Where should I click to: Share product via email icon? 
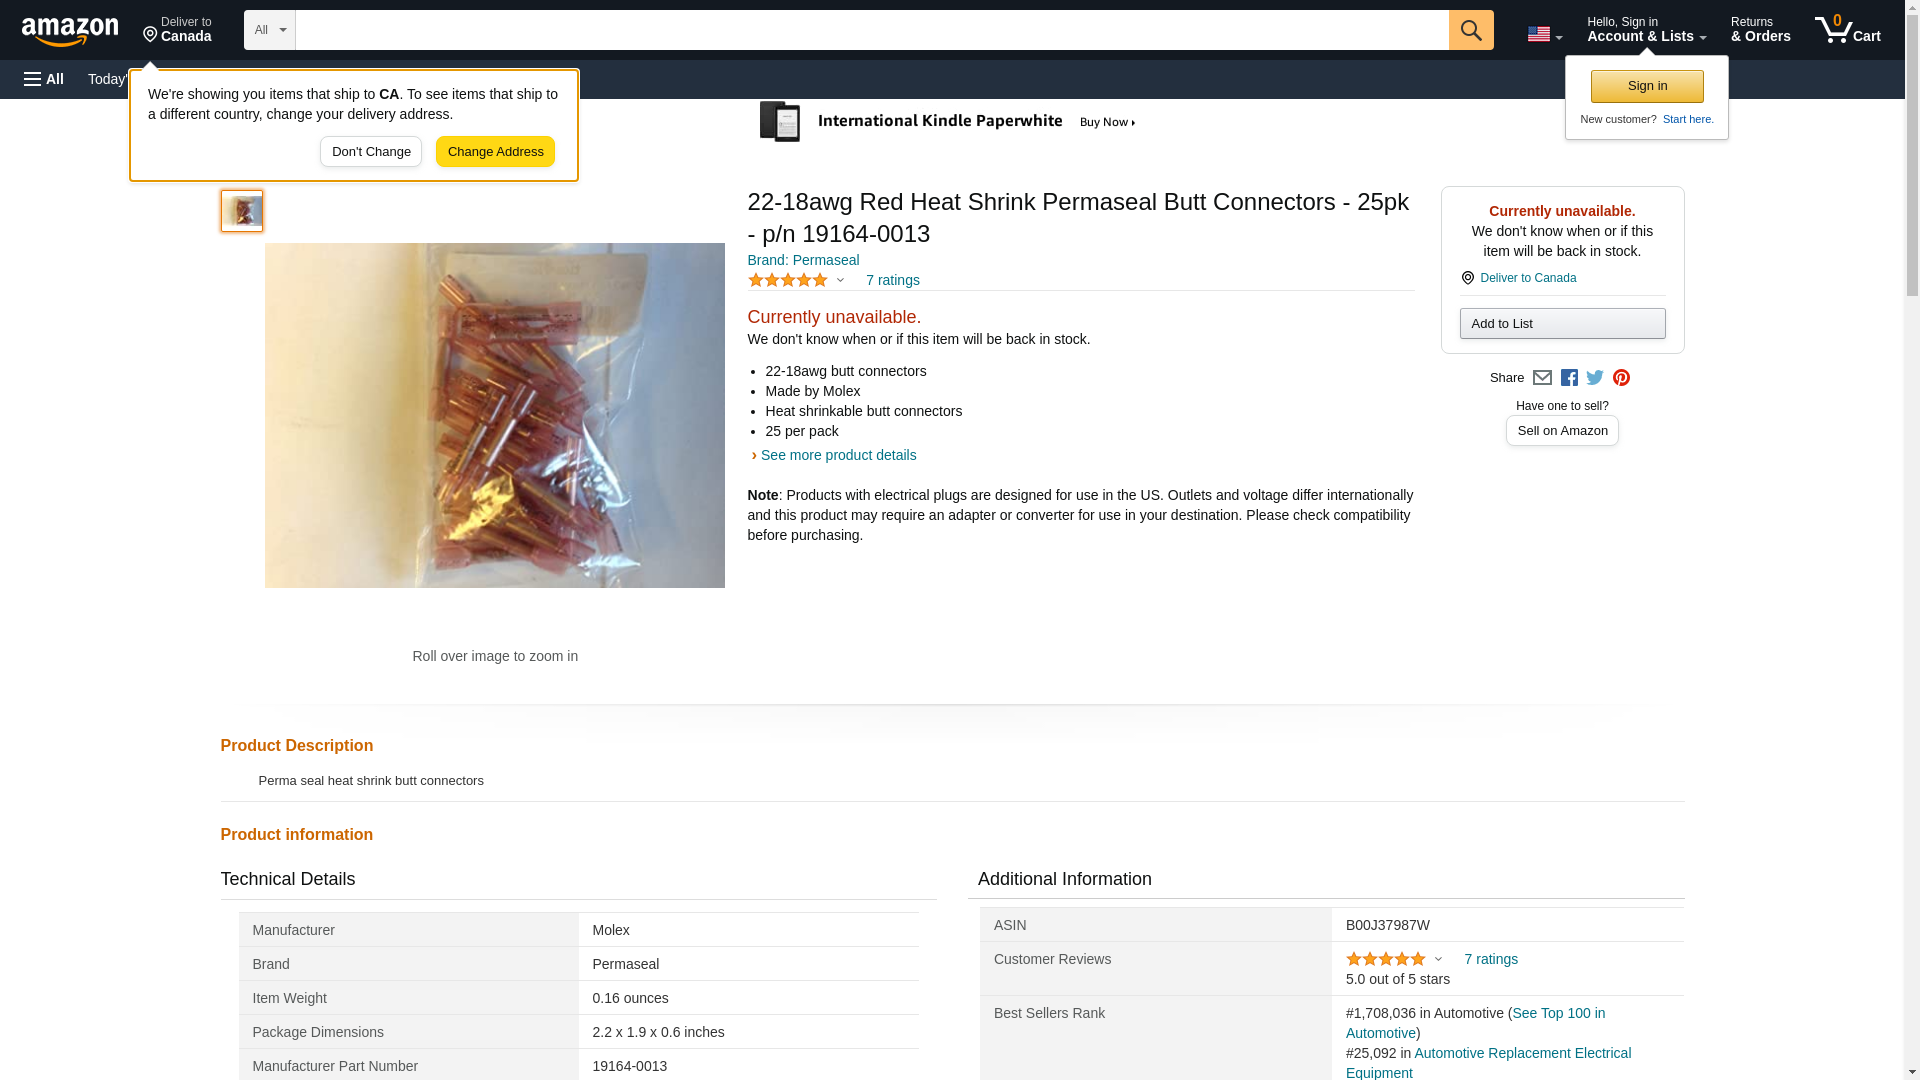click(x=1542, y=378)
